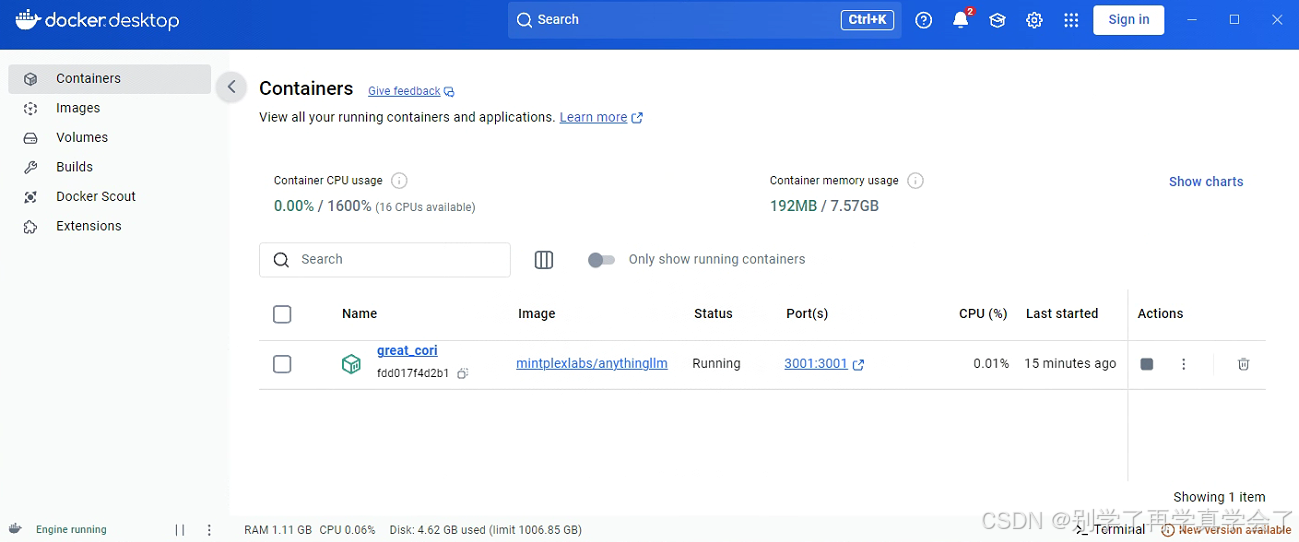This screenshot has width=1299, height=542.
Task: Check the great_cori container checkbox
Action: click(x=282, y=364)
